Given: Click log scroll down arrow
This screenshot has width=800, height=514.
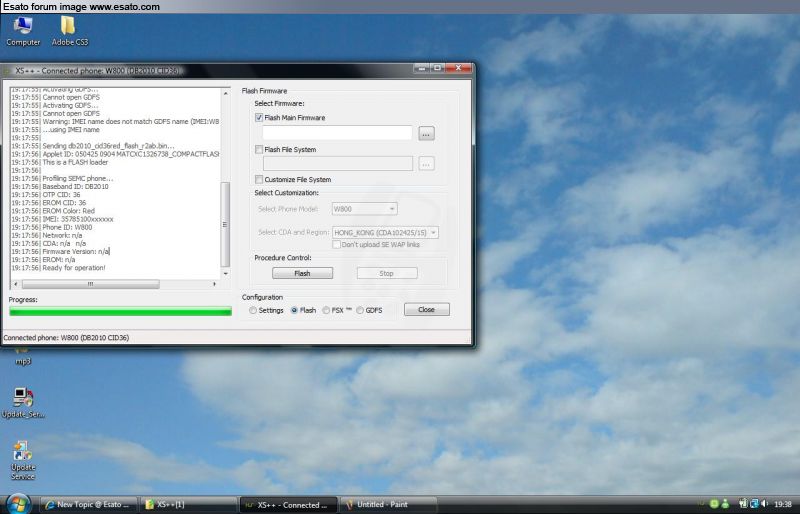Looking at the screenshot, I should coord(226,274).
